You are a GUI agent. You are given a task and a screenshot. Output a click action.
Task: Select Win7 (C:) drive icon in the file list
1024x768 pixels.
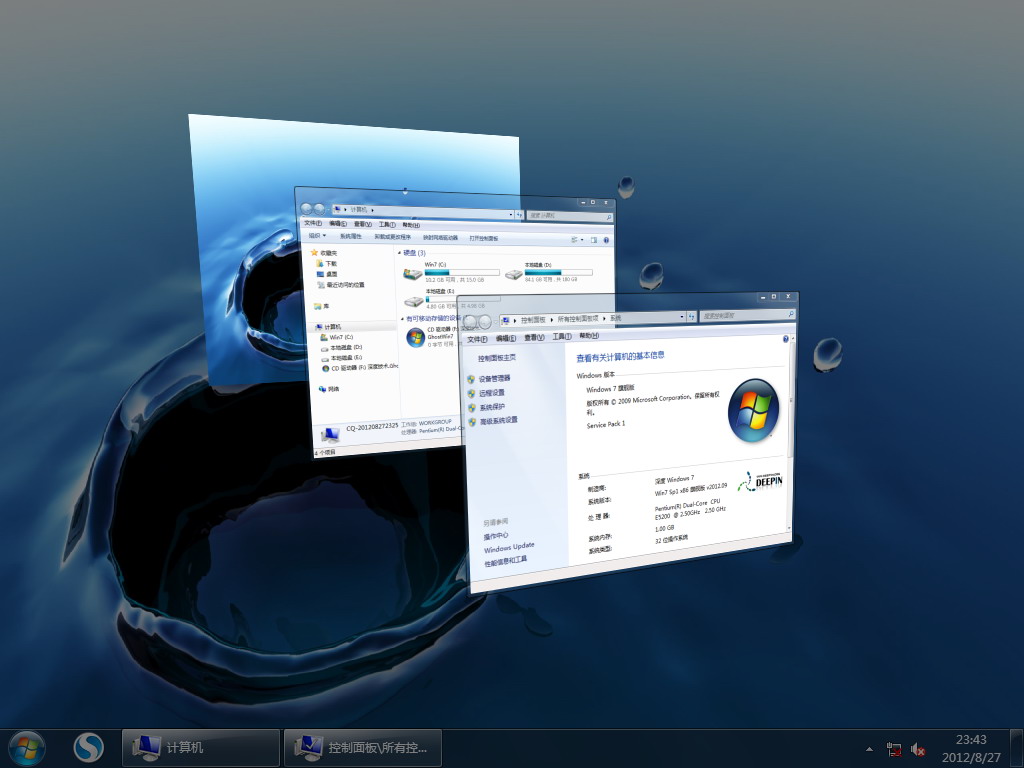tap(412, 274)
